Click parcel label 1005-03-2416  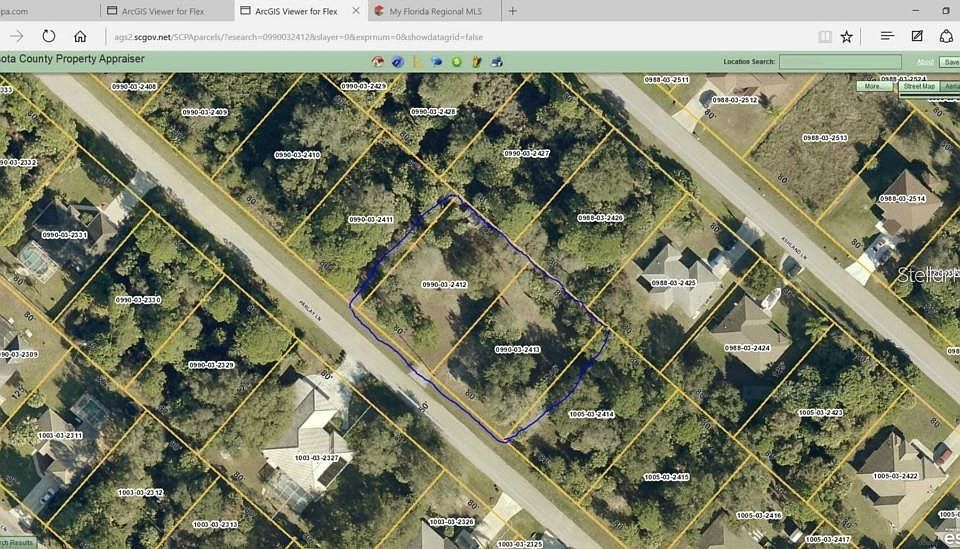tap(759, 515)
